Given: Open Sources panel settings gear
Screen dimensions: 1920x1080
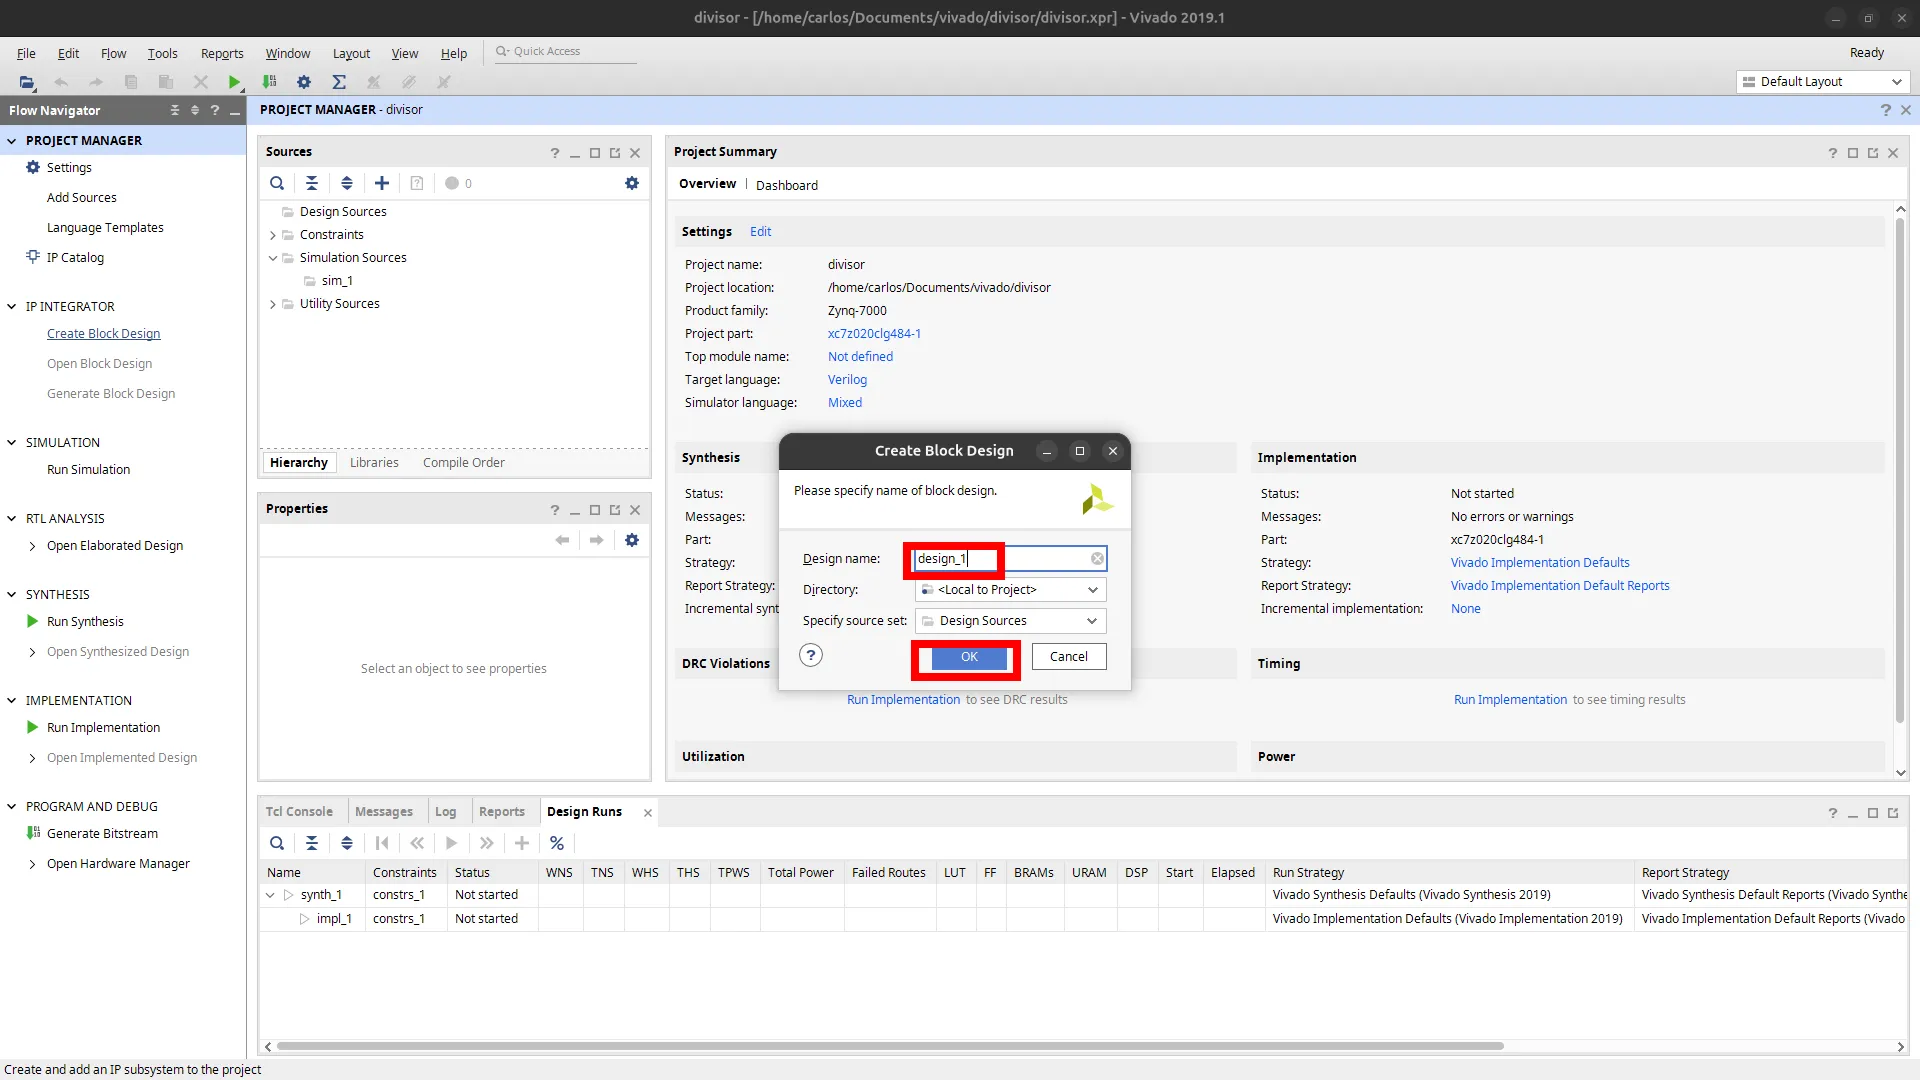Looking at the screenshot, I should coord(632,183).
